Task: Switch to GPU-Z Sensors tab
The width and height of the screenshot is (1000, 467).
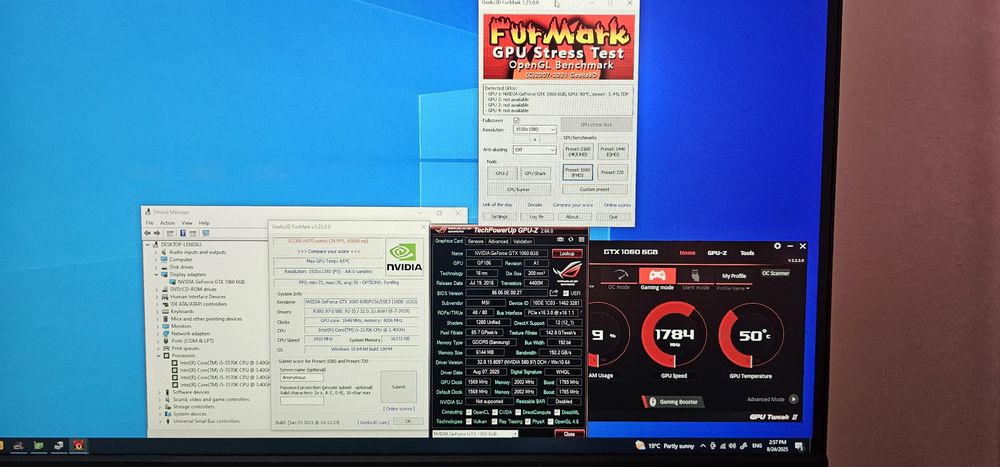Action: tap(476, 242)
